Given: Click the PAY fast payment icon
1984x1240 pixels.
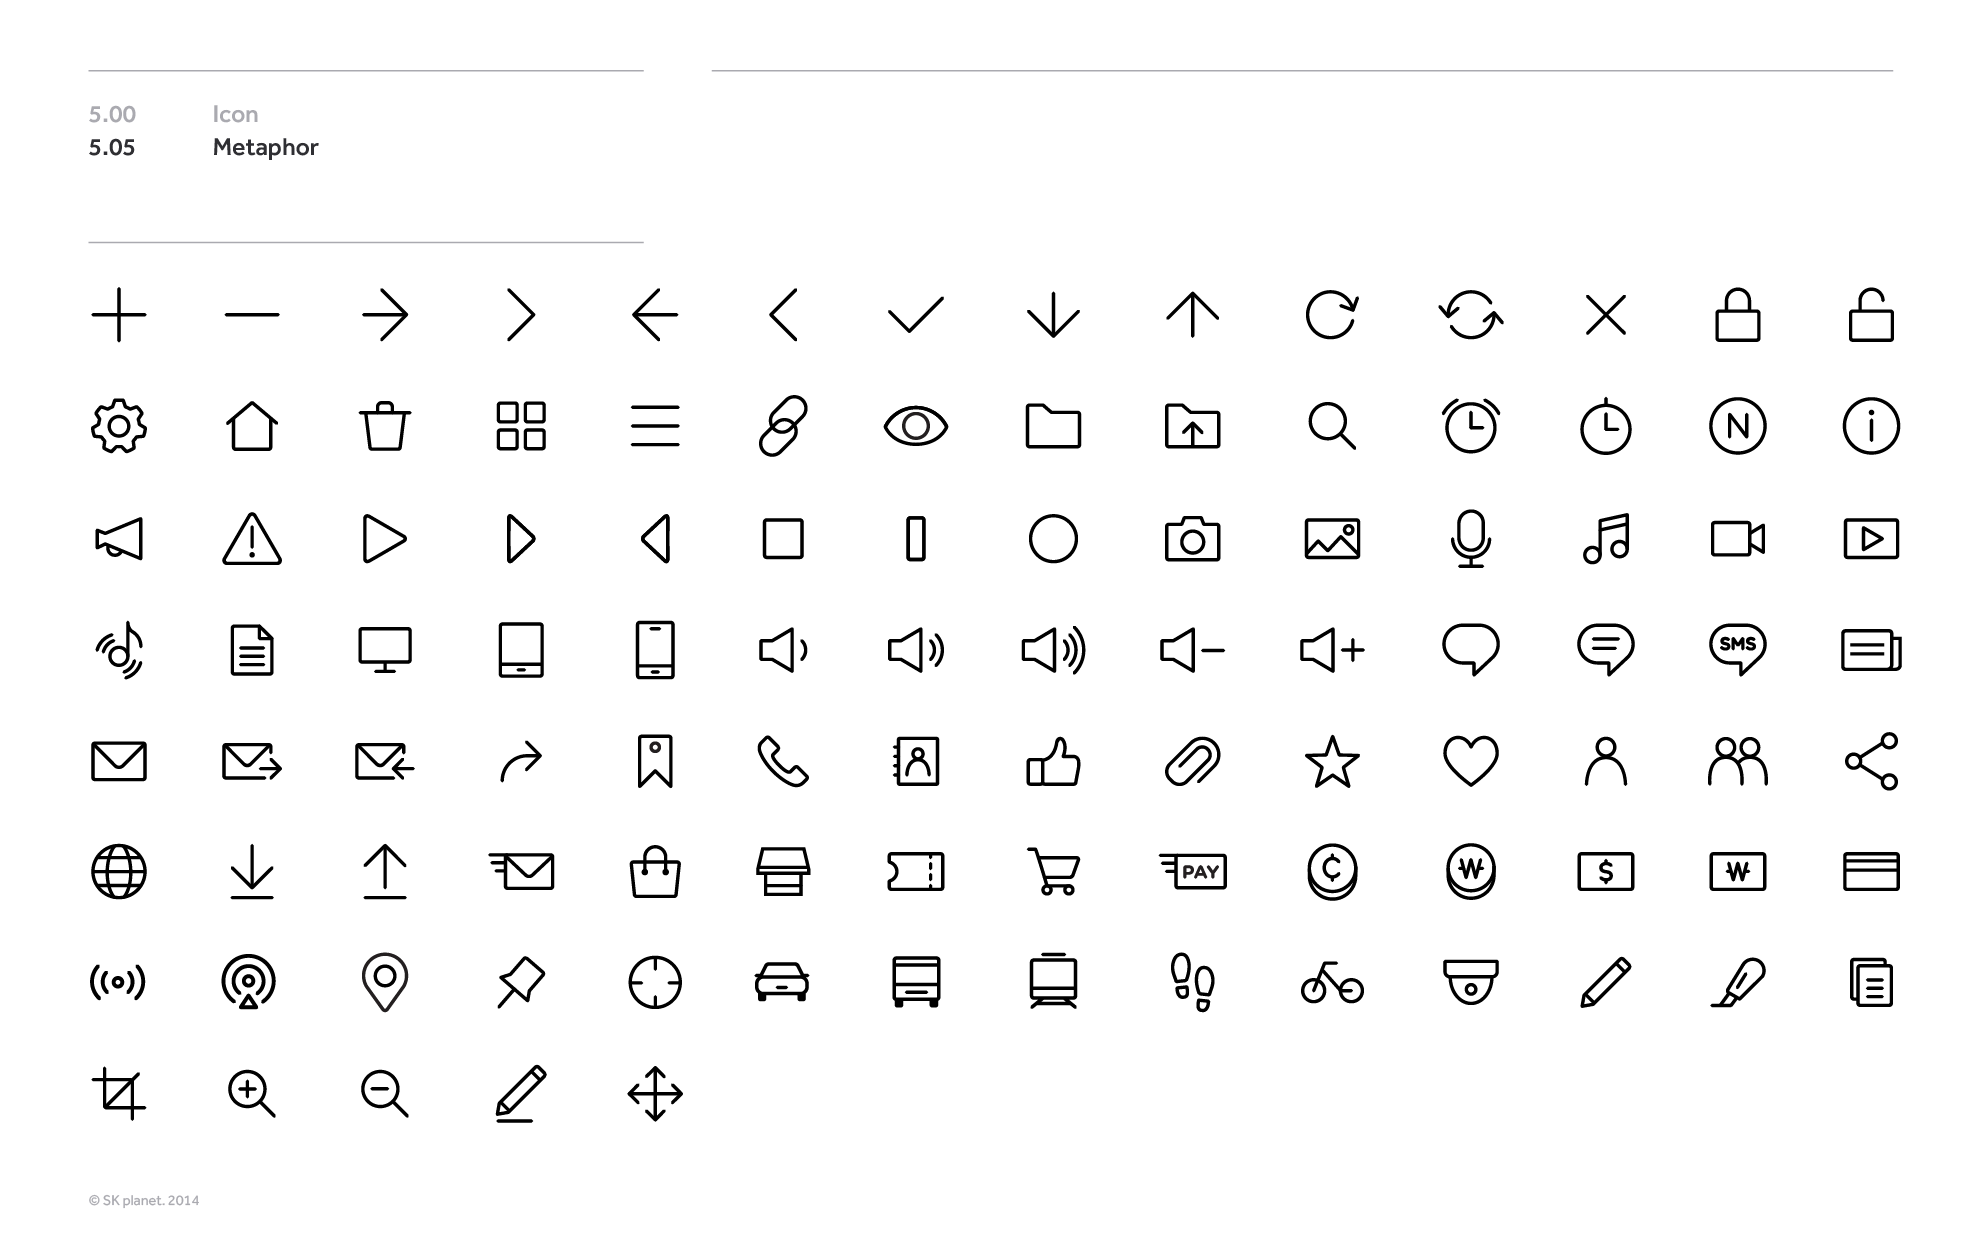Looking at the screenshot, I should [x=1193, y=871].
